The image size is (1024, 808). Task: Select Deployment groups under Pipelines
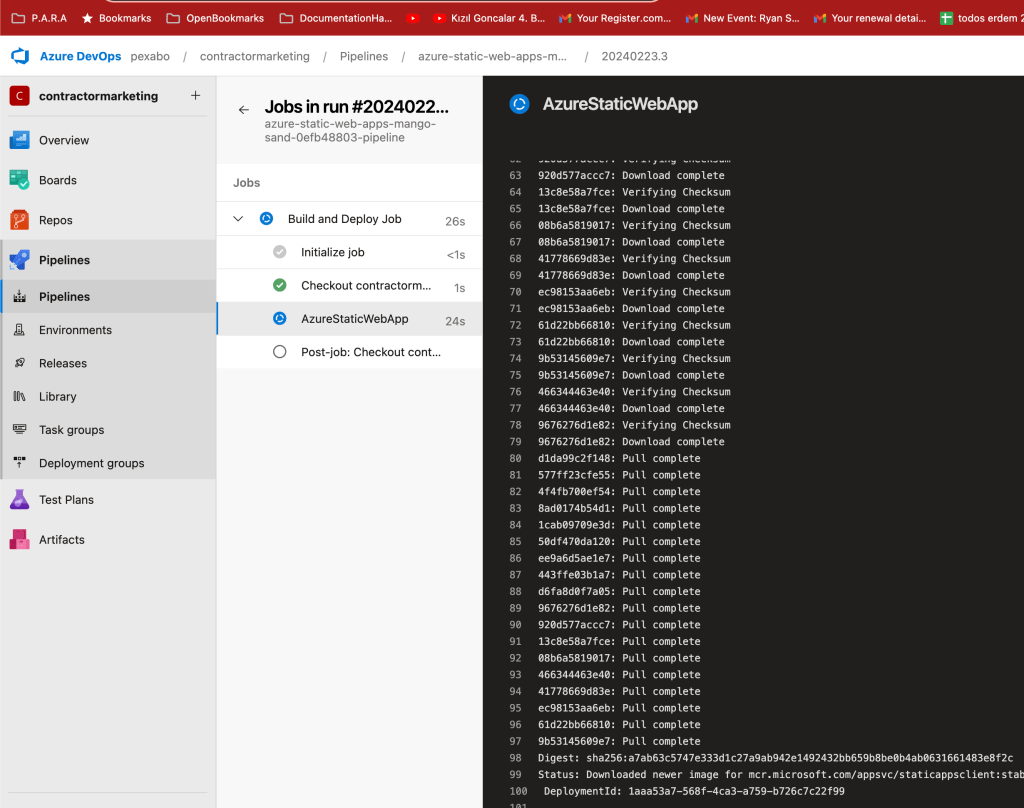[91, 463]
